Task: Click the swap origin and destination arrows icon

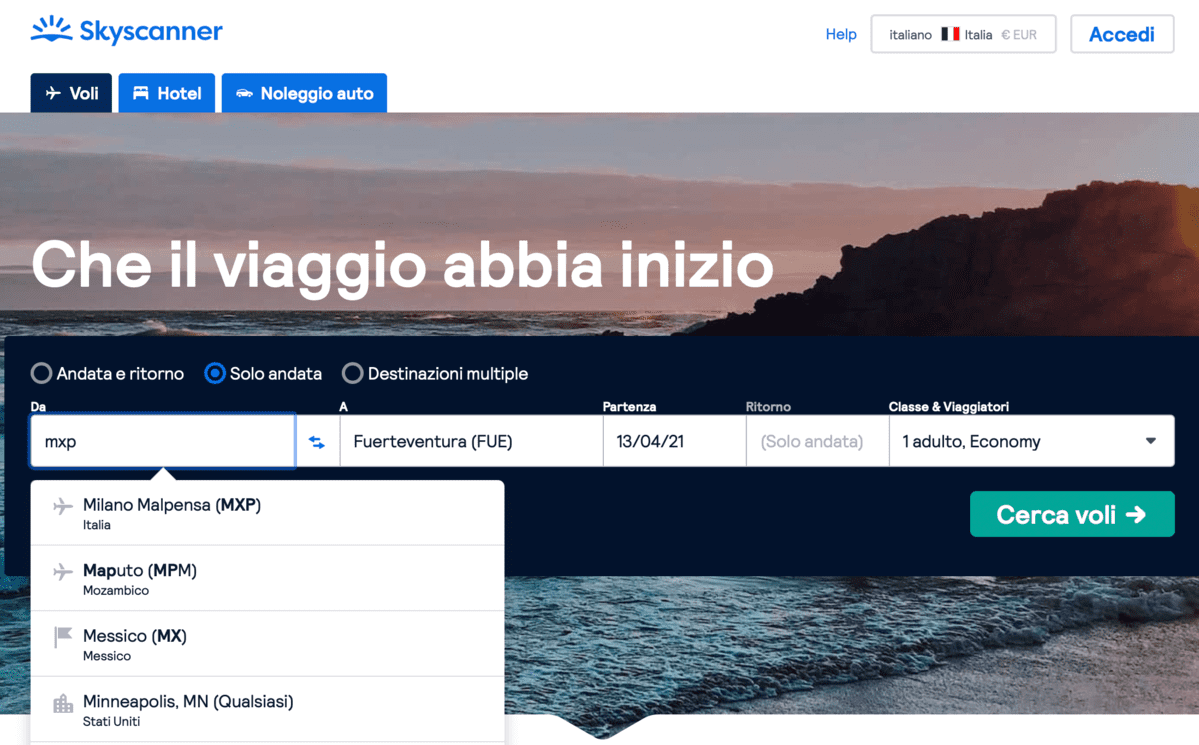Action: coord(317,442)
